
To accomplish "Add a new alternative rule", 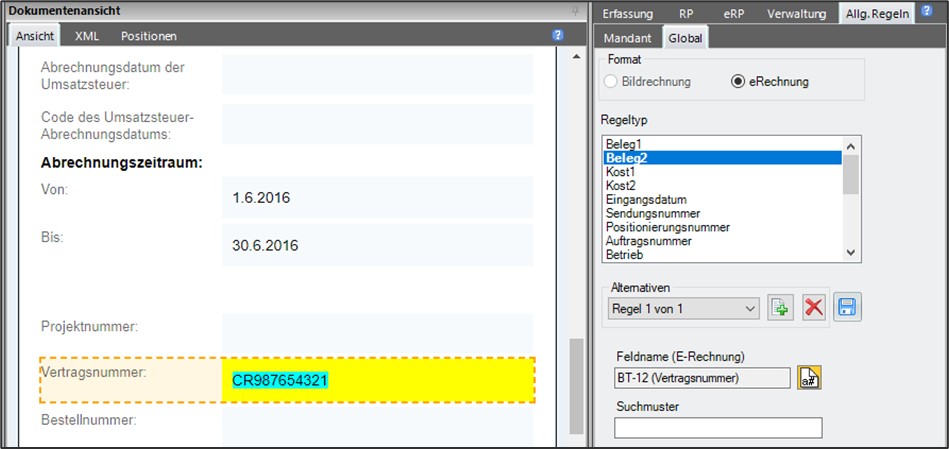I will click(x=781, y=308).
